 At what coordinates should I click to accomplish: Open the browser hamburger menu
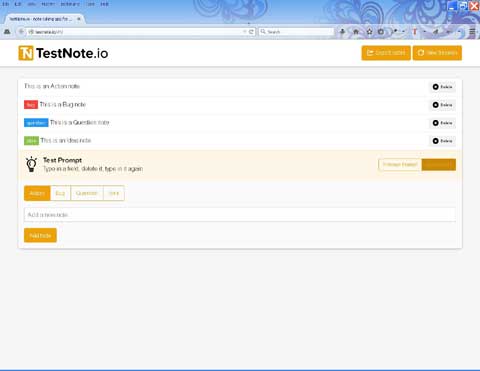coord(472,32)
